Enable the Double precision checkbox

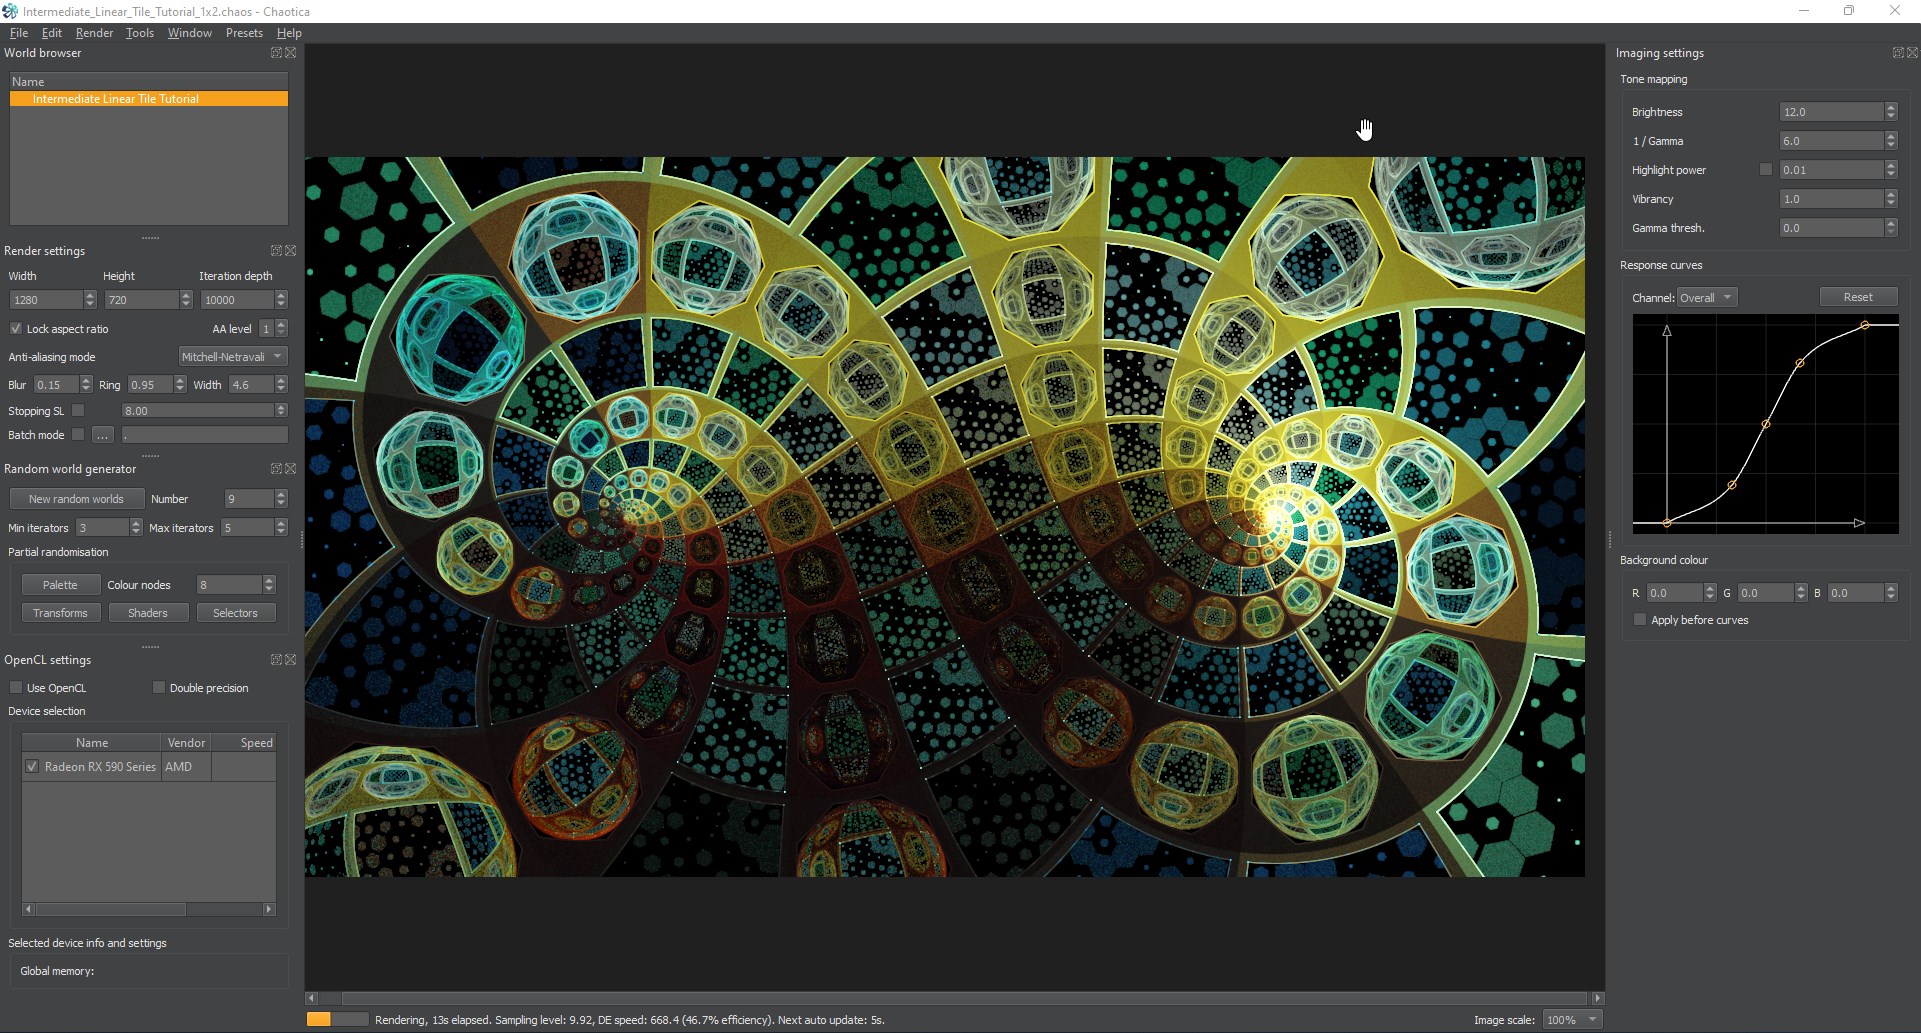[158, 688]
